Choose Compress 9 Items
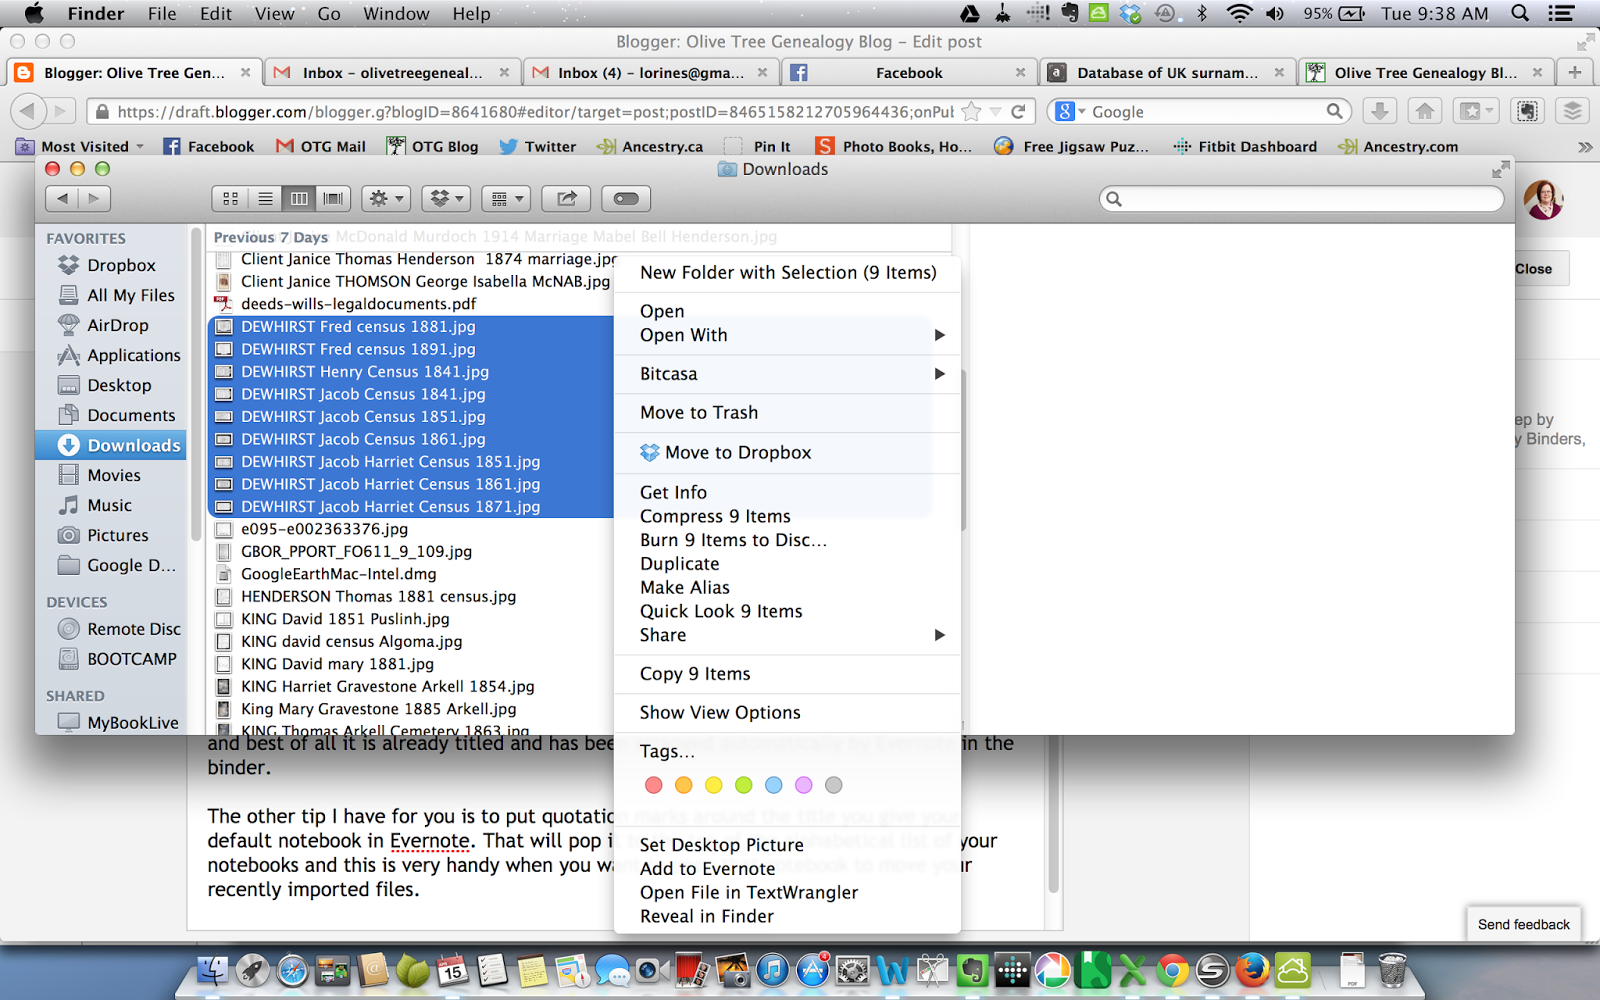 (787, 516)
